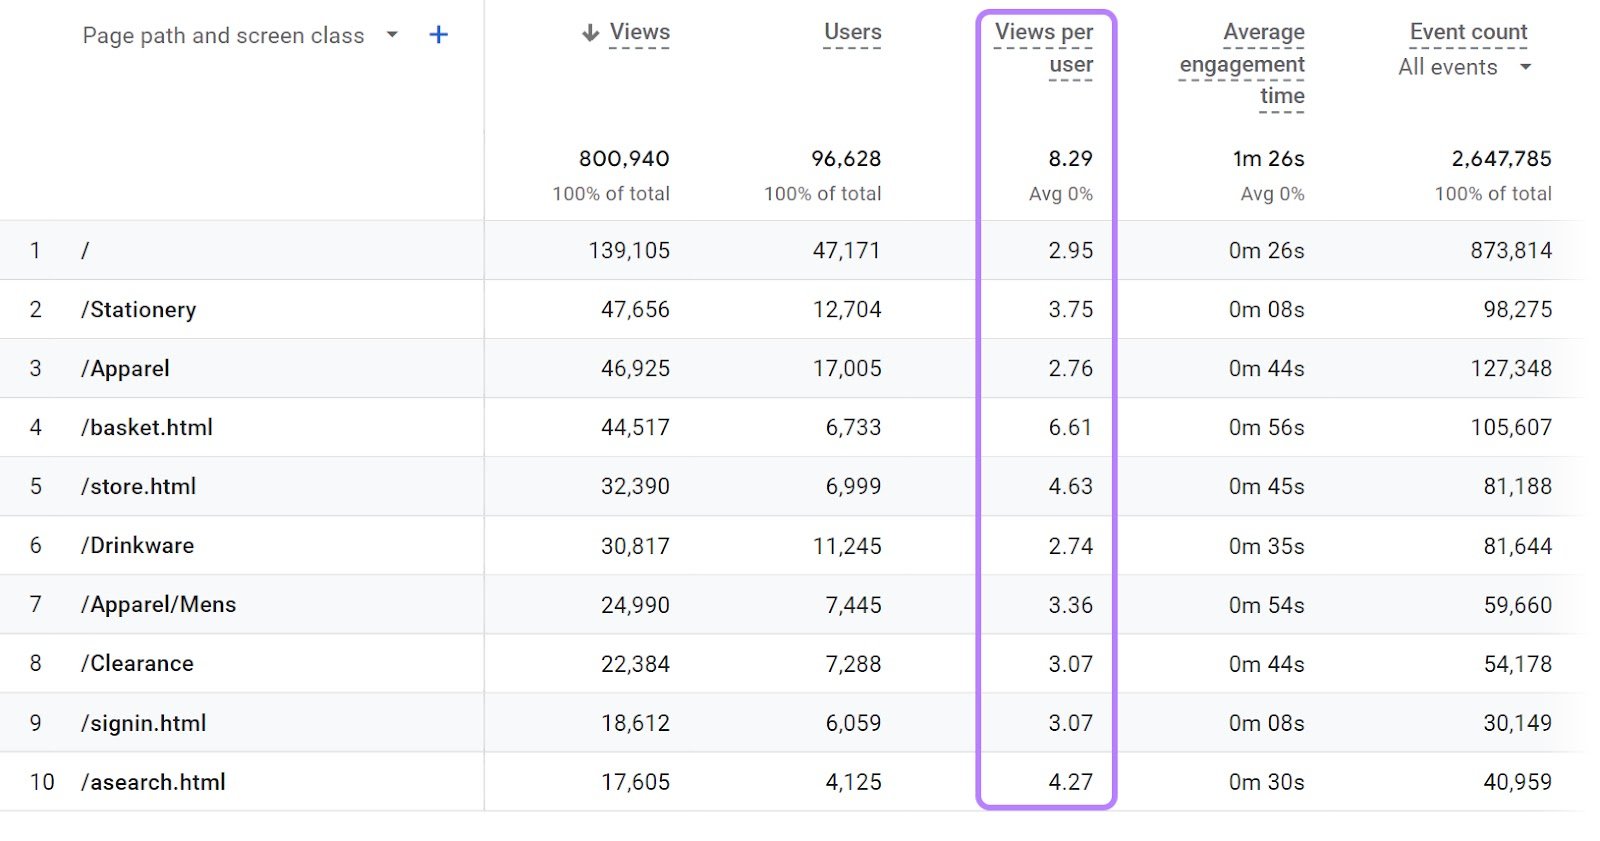Click basket.html views value 44,517
The height and width of the screenshot is (841, 1600).
635,428
